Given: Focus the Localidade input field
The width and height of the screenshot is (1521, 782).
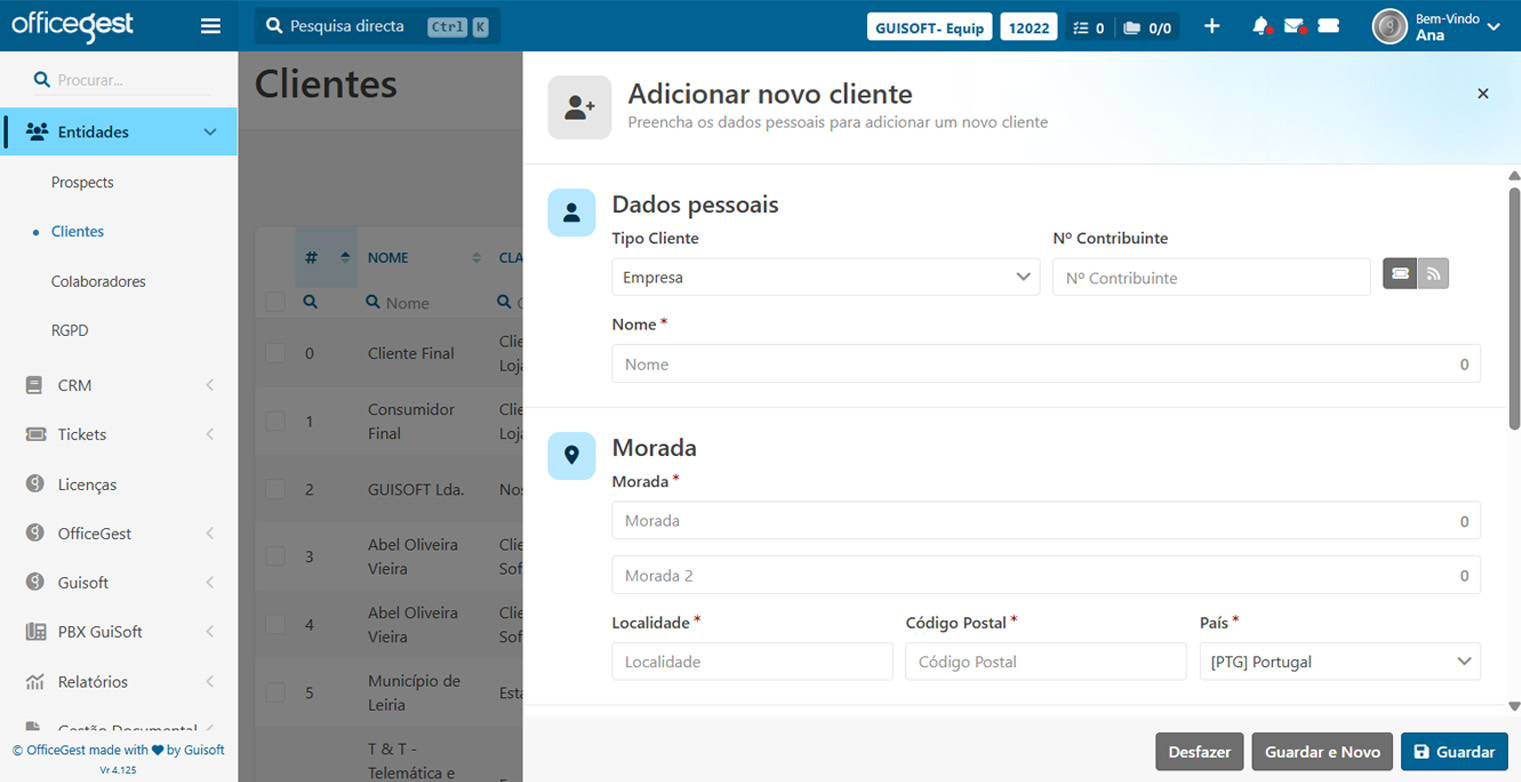Looking at the screenshot, I should click(752, 661).
